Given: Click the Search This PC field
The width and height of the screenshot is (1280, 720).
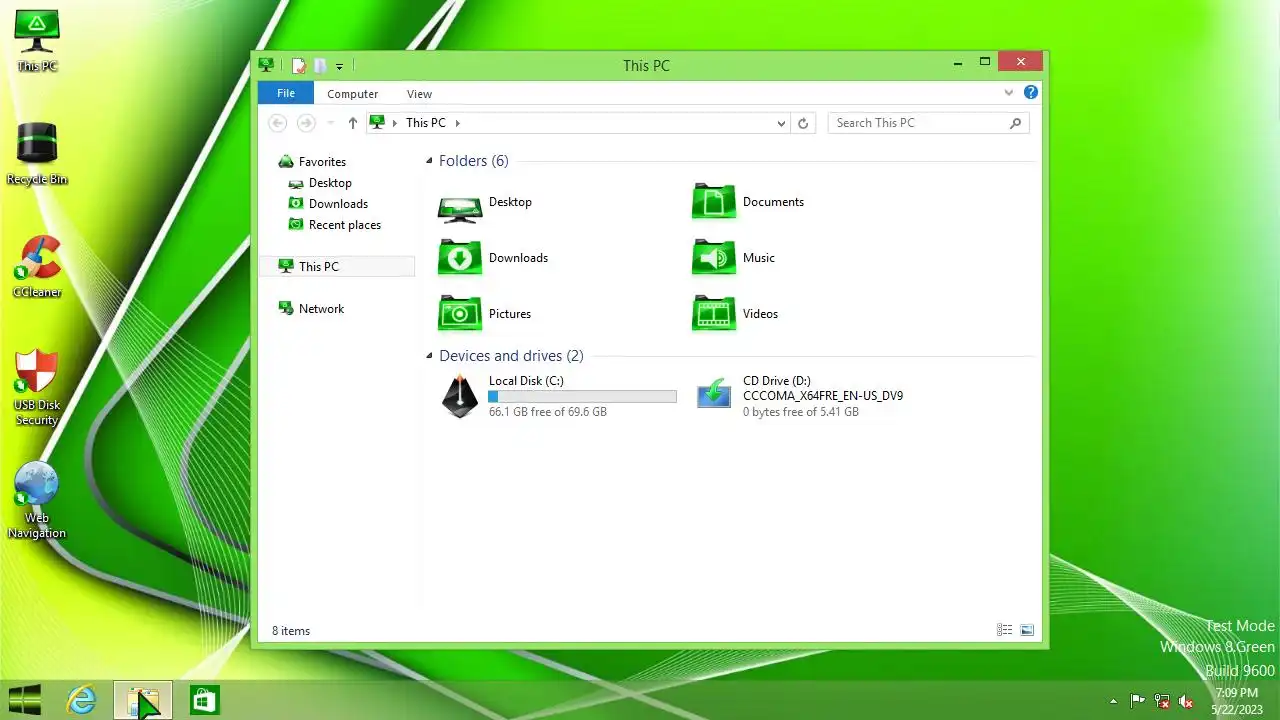Looking at the screenshot, I should pyautogui.click(x=928, y=123).
